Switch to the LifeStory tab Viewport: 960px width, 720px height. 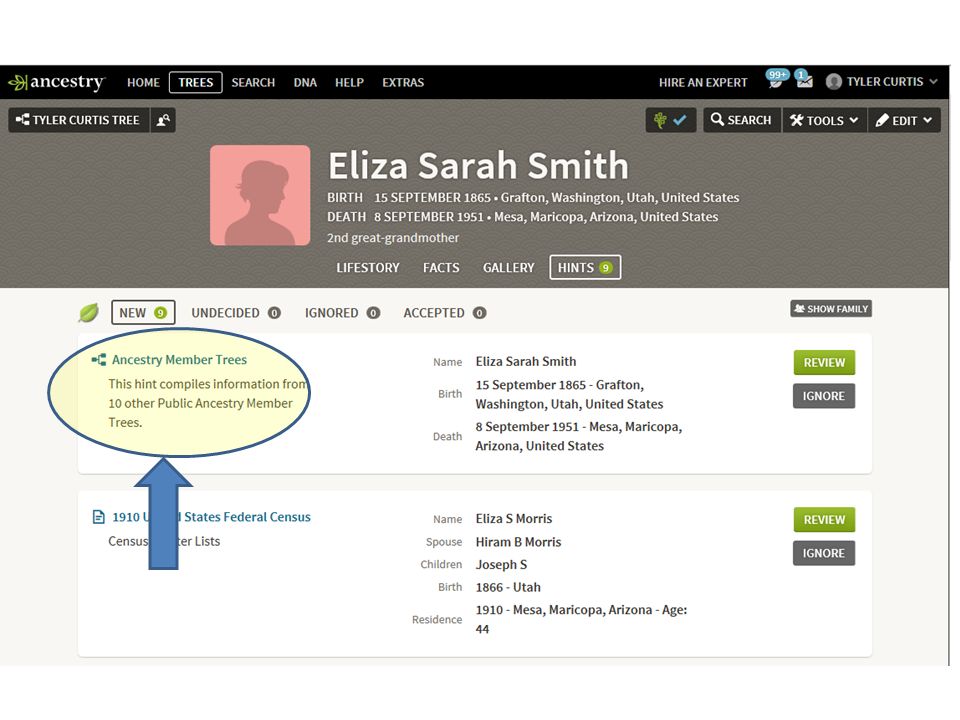(x=367, y=268)
